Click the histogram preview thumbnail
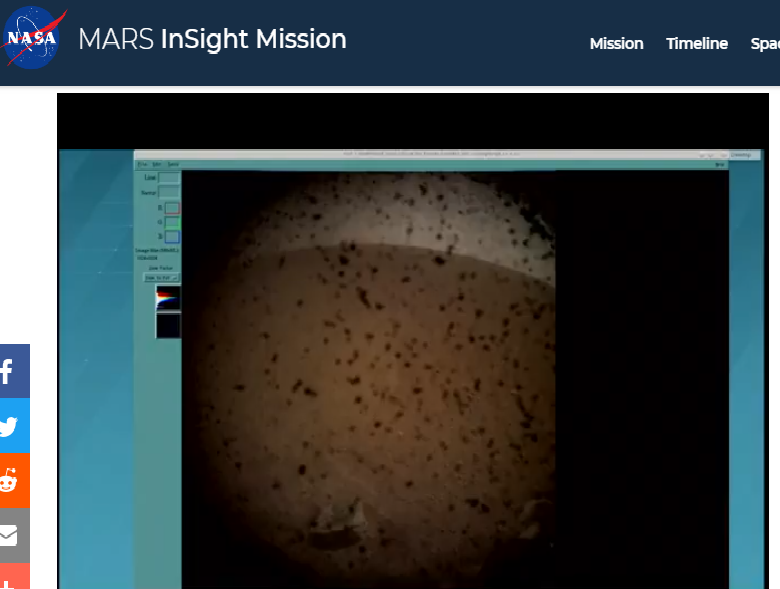Image resolution: width=780 pixels, height=589 pixels. 167,298
